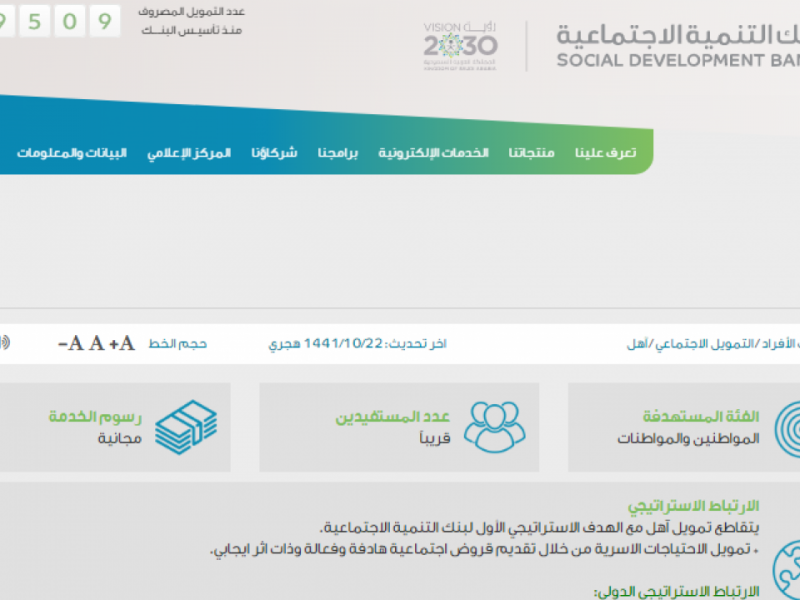Open the تعرف علينا menu

pos(606,153)
